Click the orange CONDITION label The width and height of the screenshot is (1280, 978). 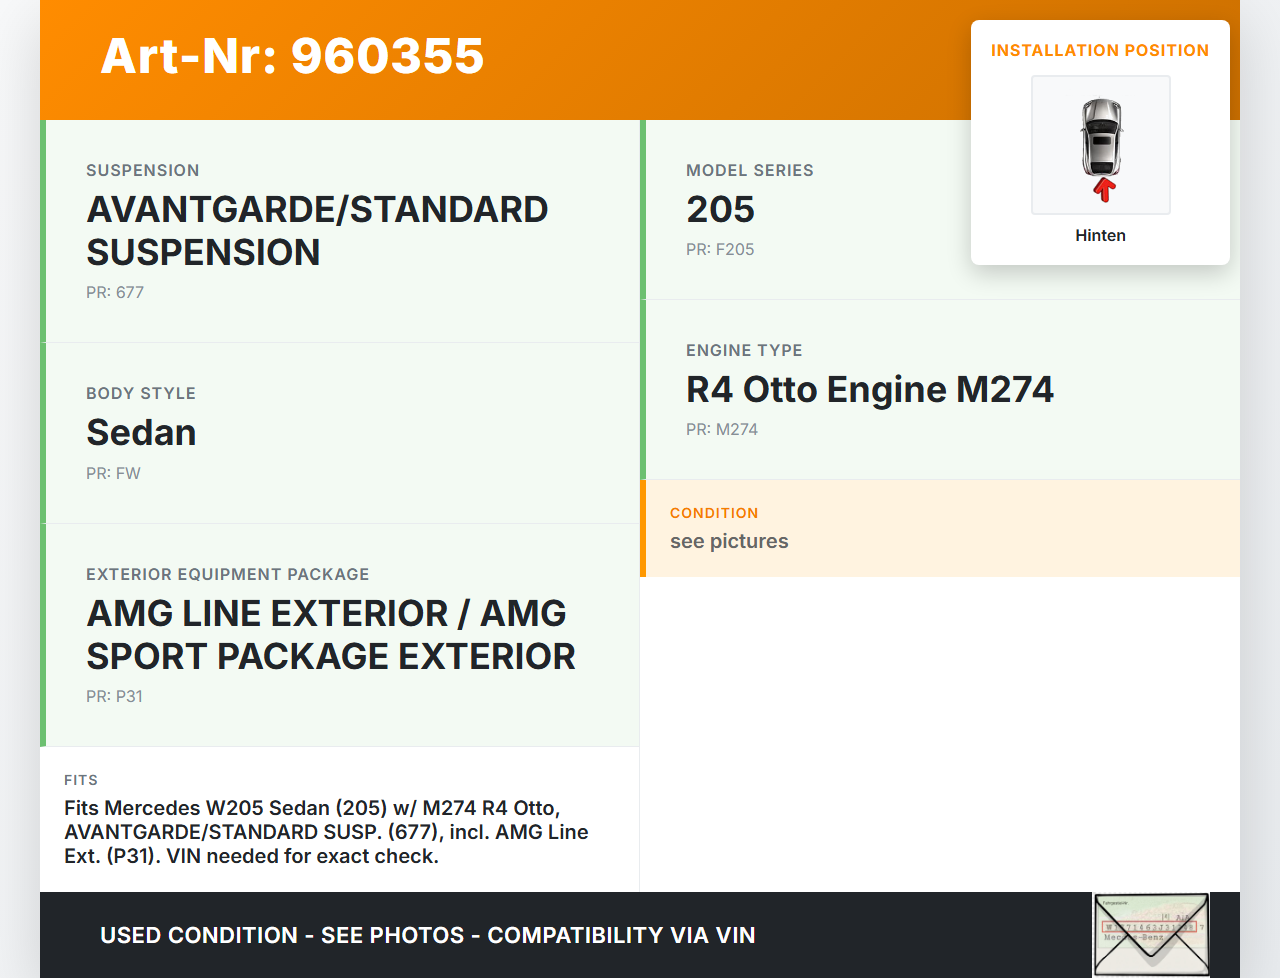coord(714,513)
